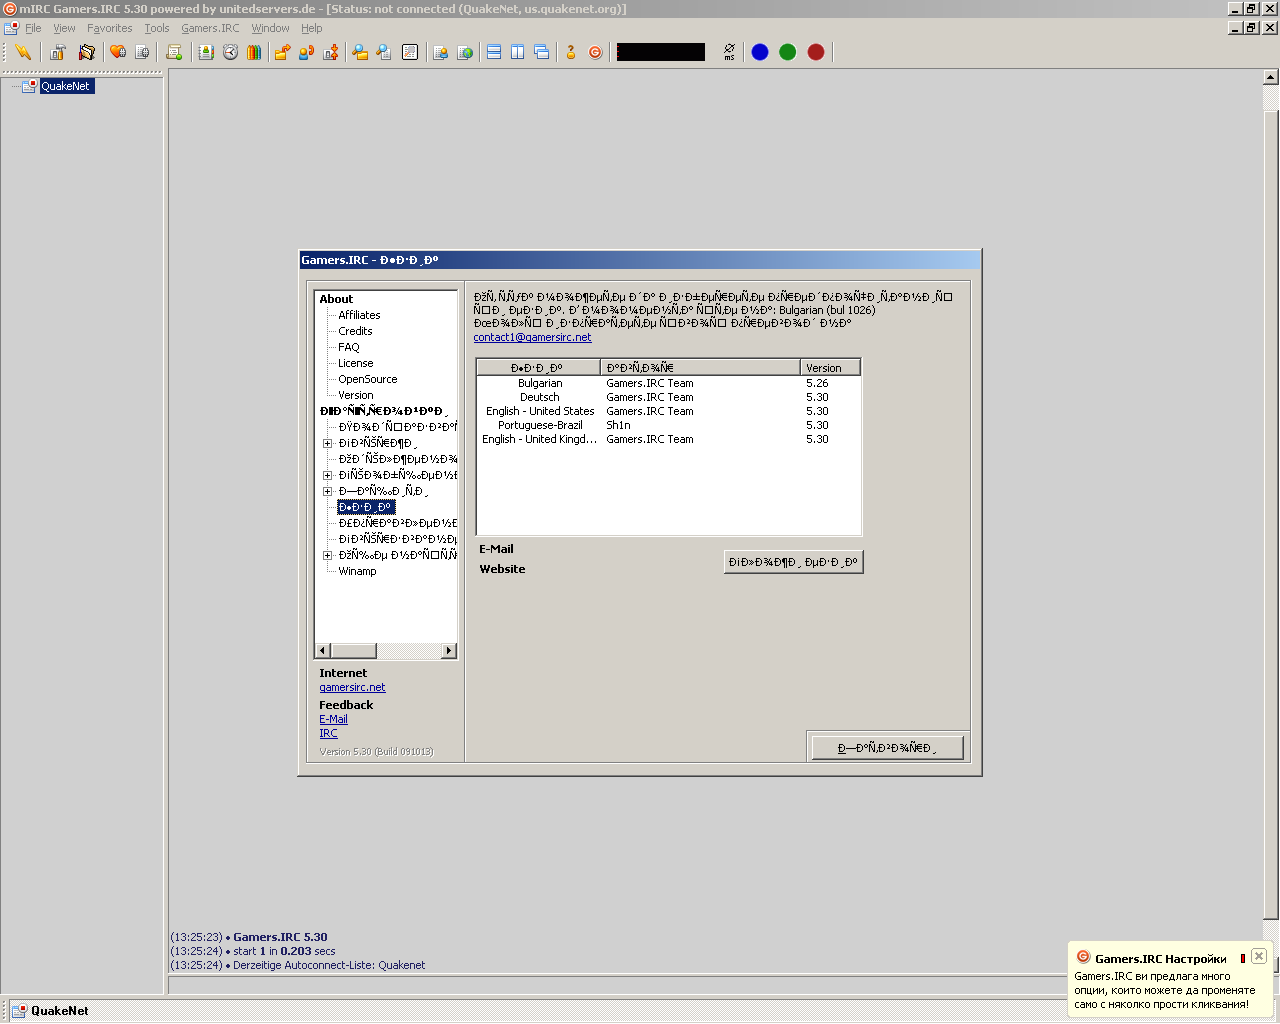Click the clock timer toolbar icon
Screen dimensions: 1280x1024
(x=230, y=52)
